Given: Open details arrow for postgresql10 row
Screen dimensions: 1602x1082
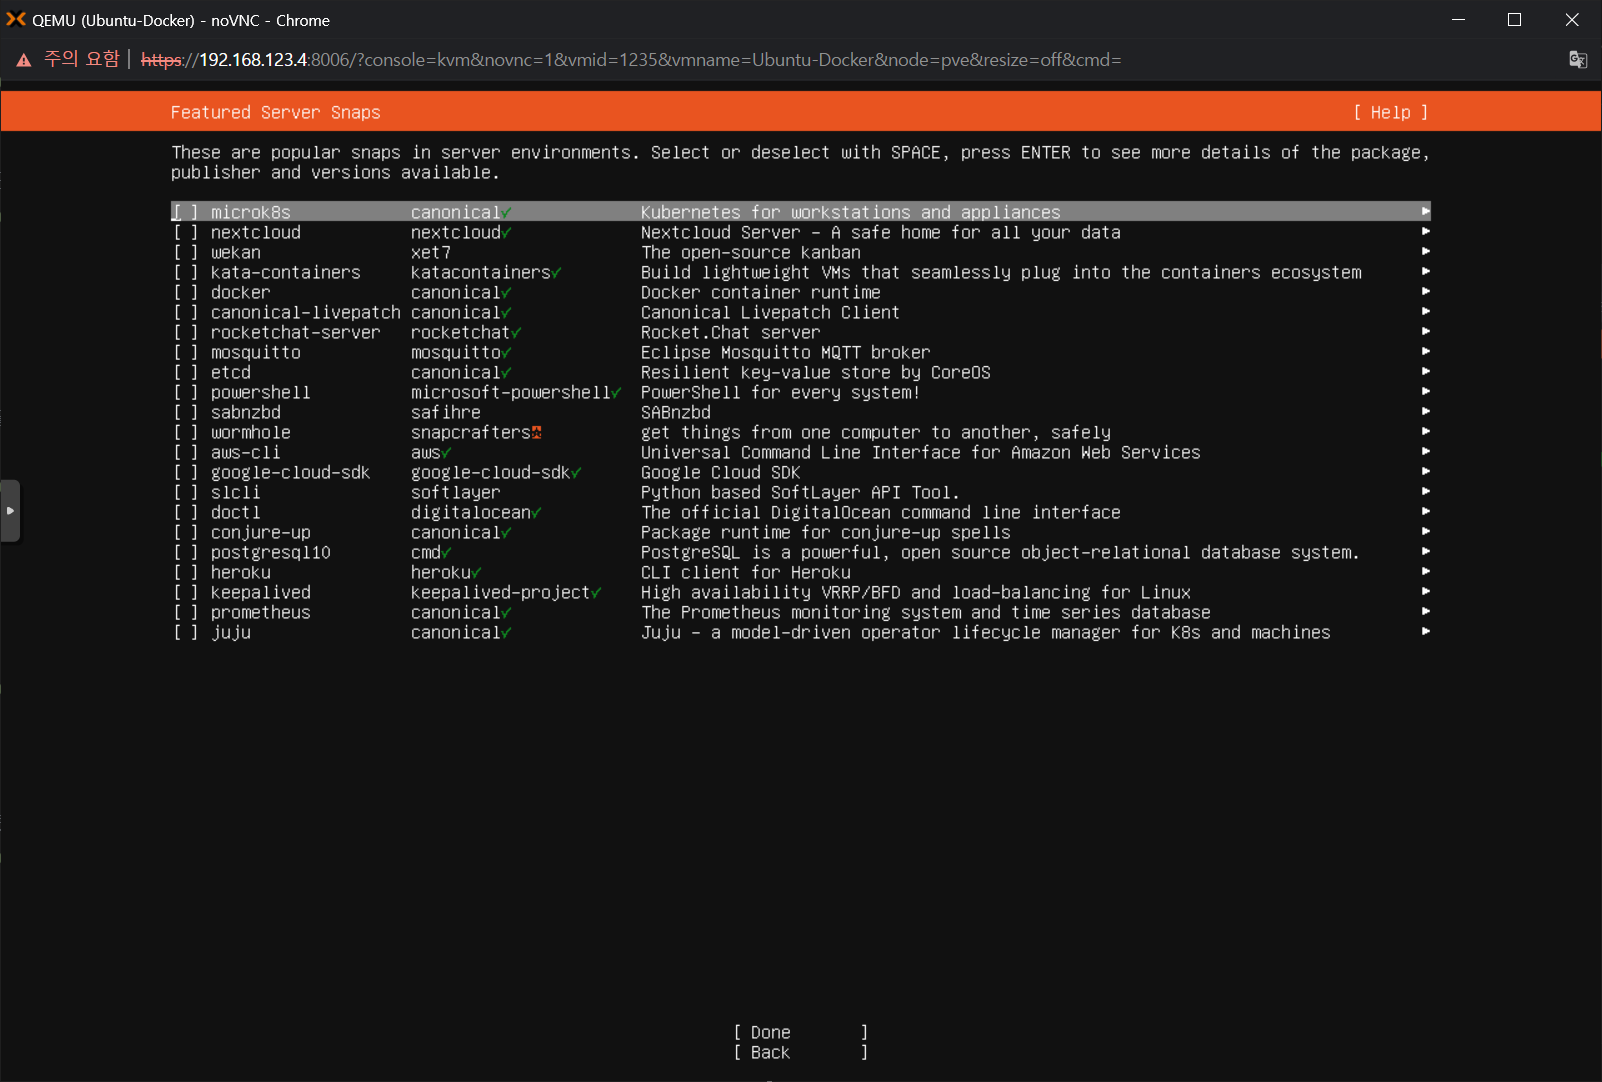Looking at the screenshot, I should point(1426,551).
